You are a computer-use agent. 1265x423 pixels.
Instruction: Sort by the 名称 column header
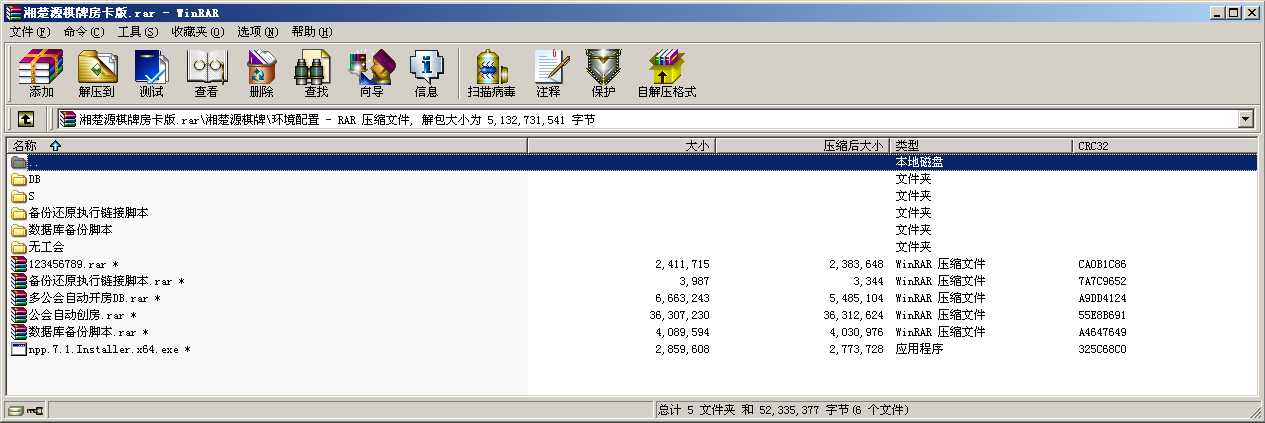[267, 145]
